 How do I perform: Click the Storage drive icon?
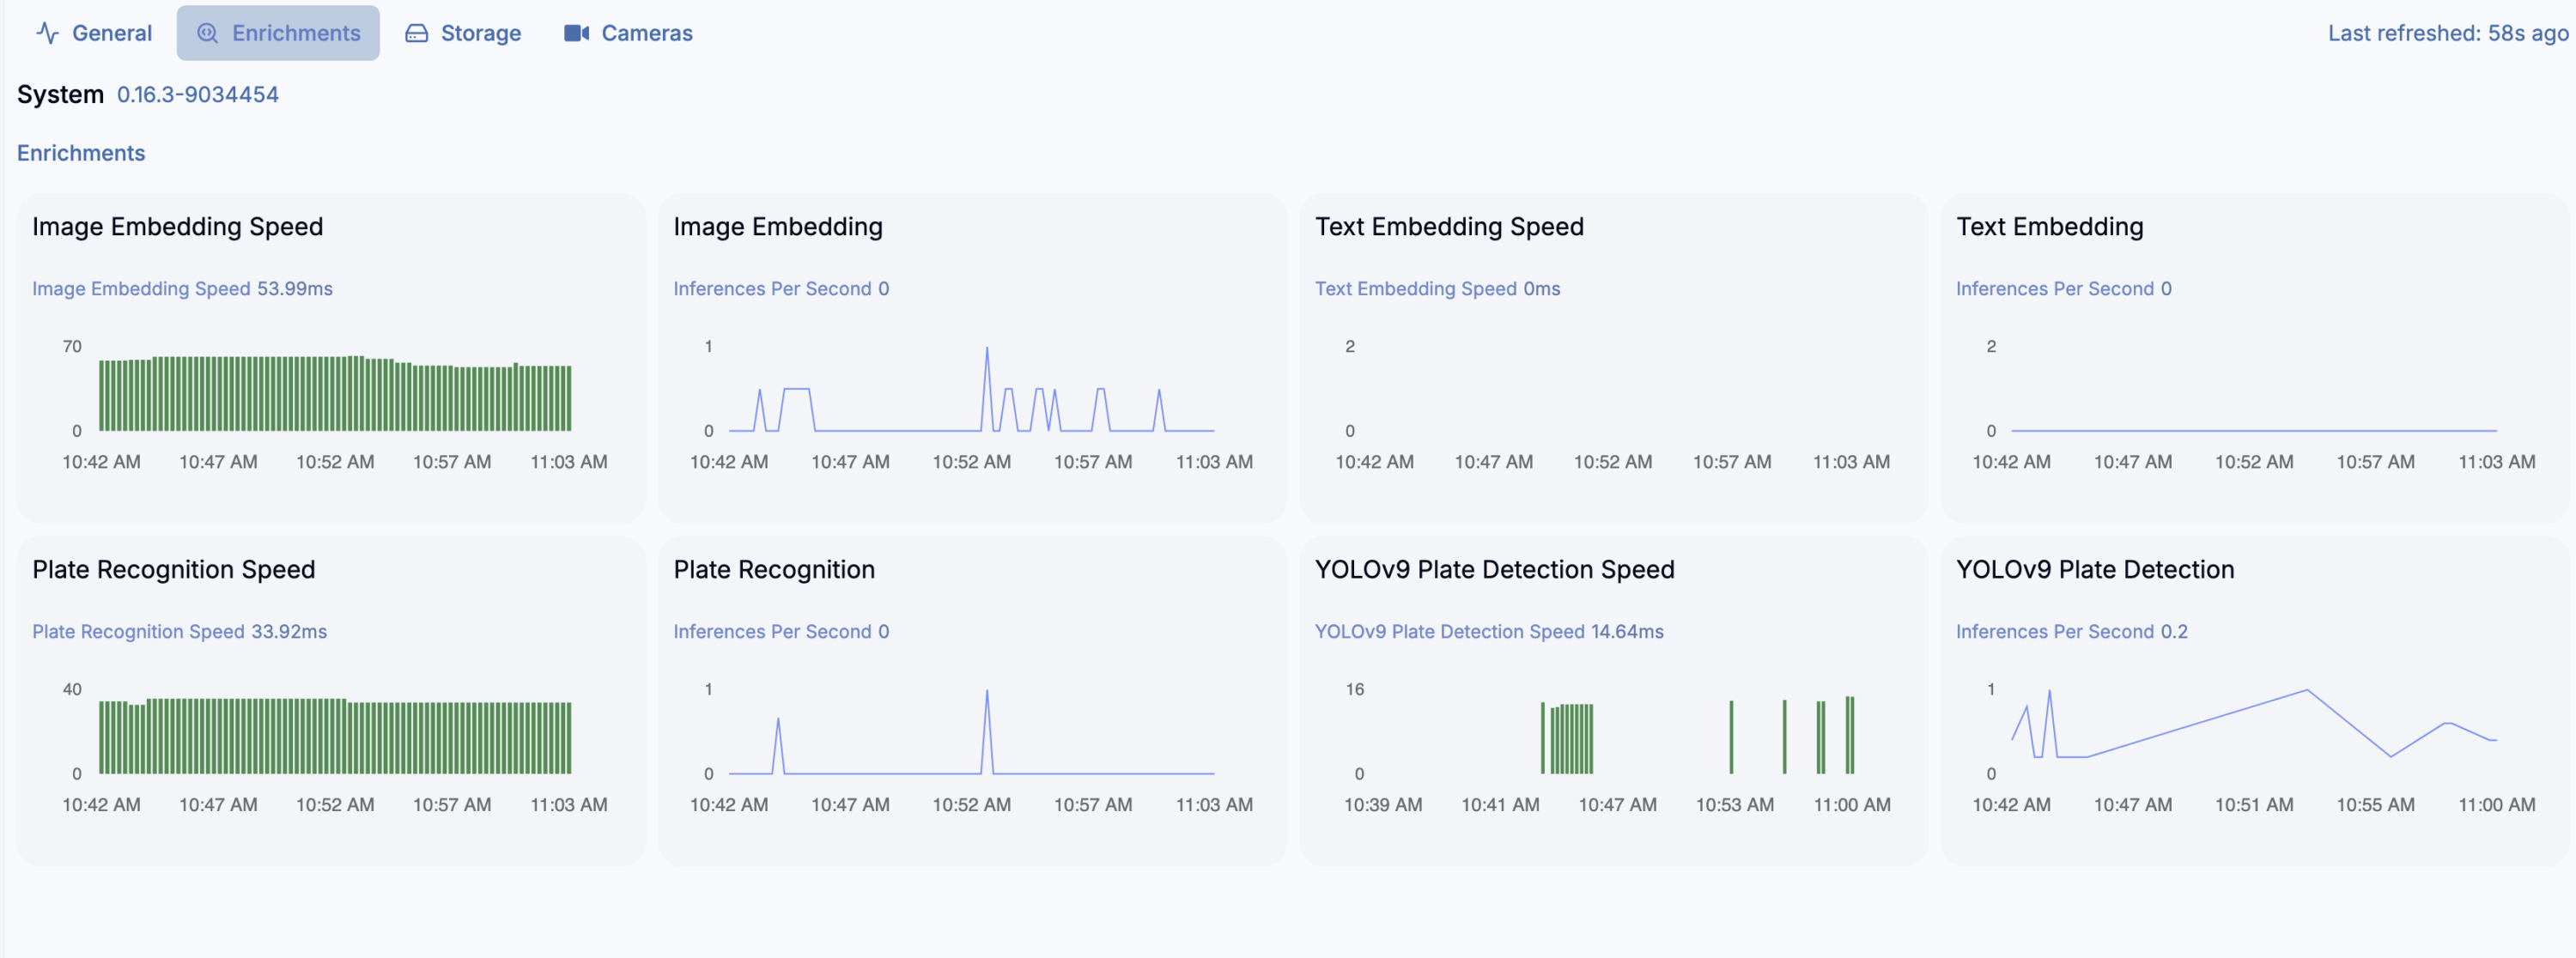click(416, 33)
